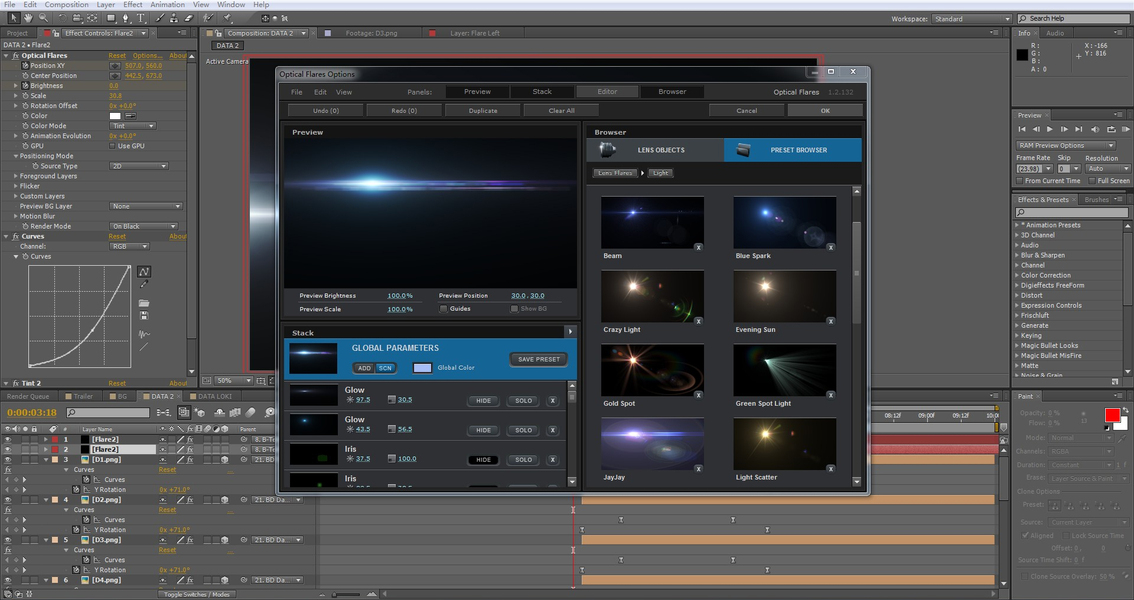Image resolution: width=1134 pixels, height=600 pixels.
Task: Open the Curves Channel RGB dropdown
Action: tap(129, 247)
